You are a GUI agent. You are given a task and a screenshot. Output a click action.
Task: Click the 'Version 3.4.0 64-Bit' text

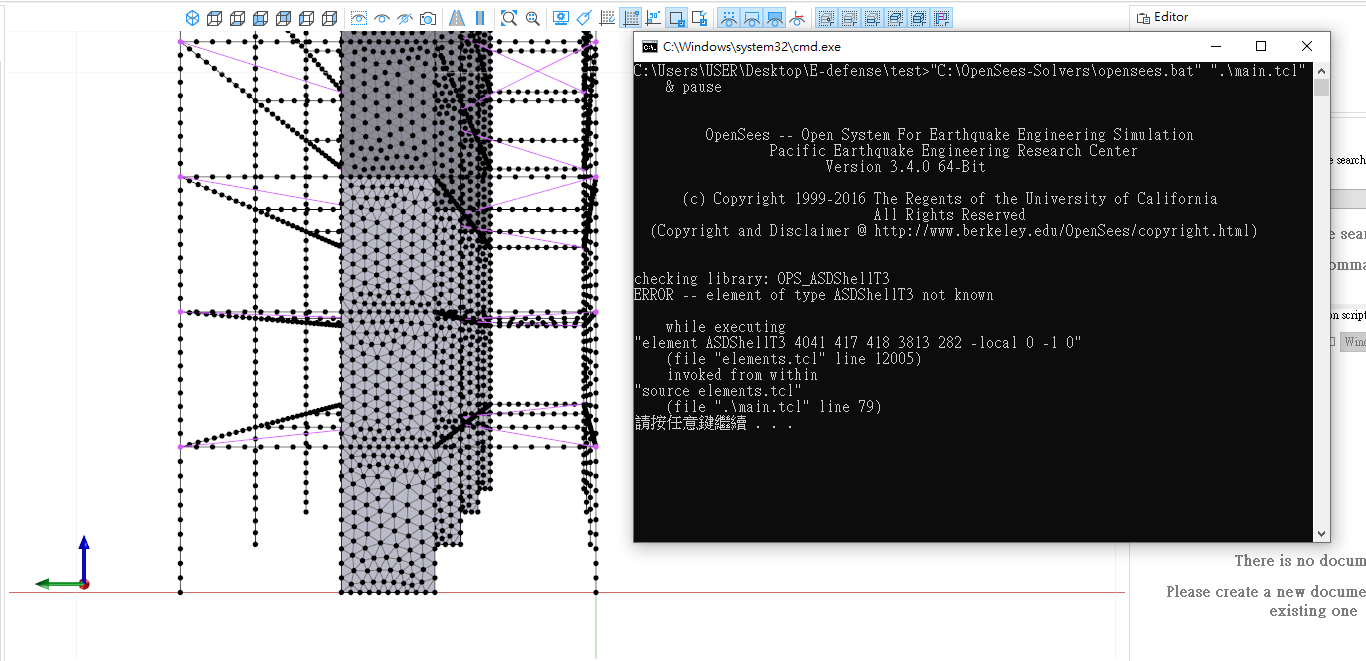[906, 167]
